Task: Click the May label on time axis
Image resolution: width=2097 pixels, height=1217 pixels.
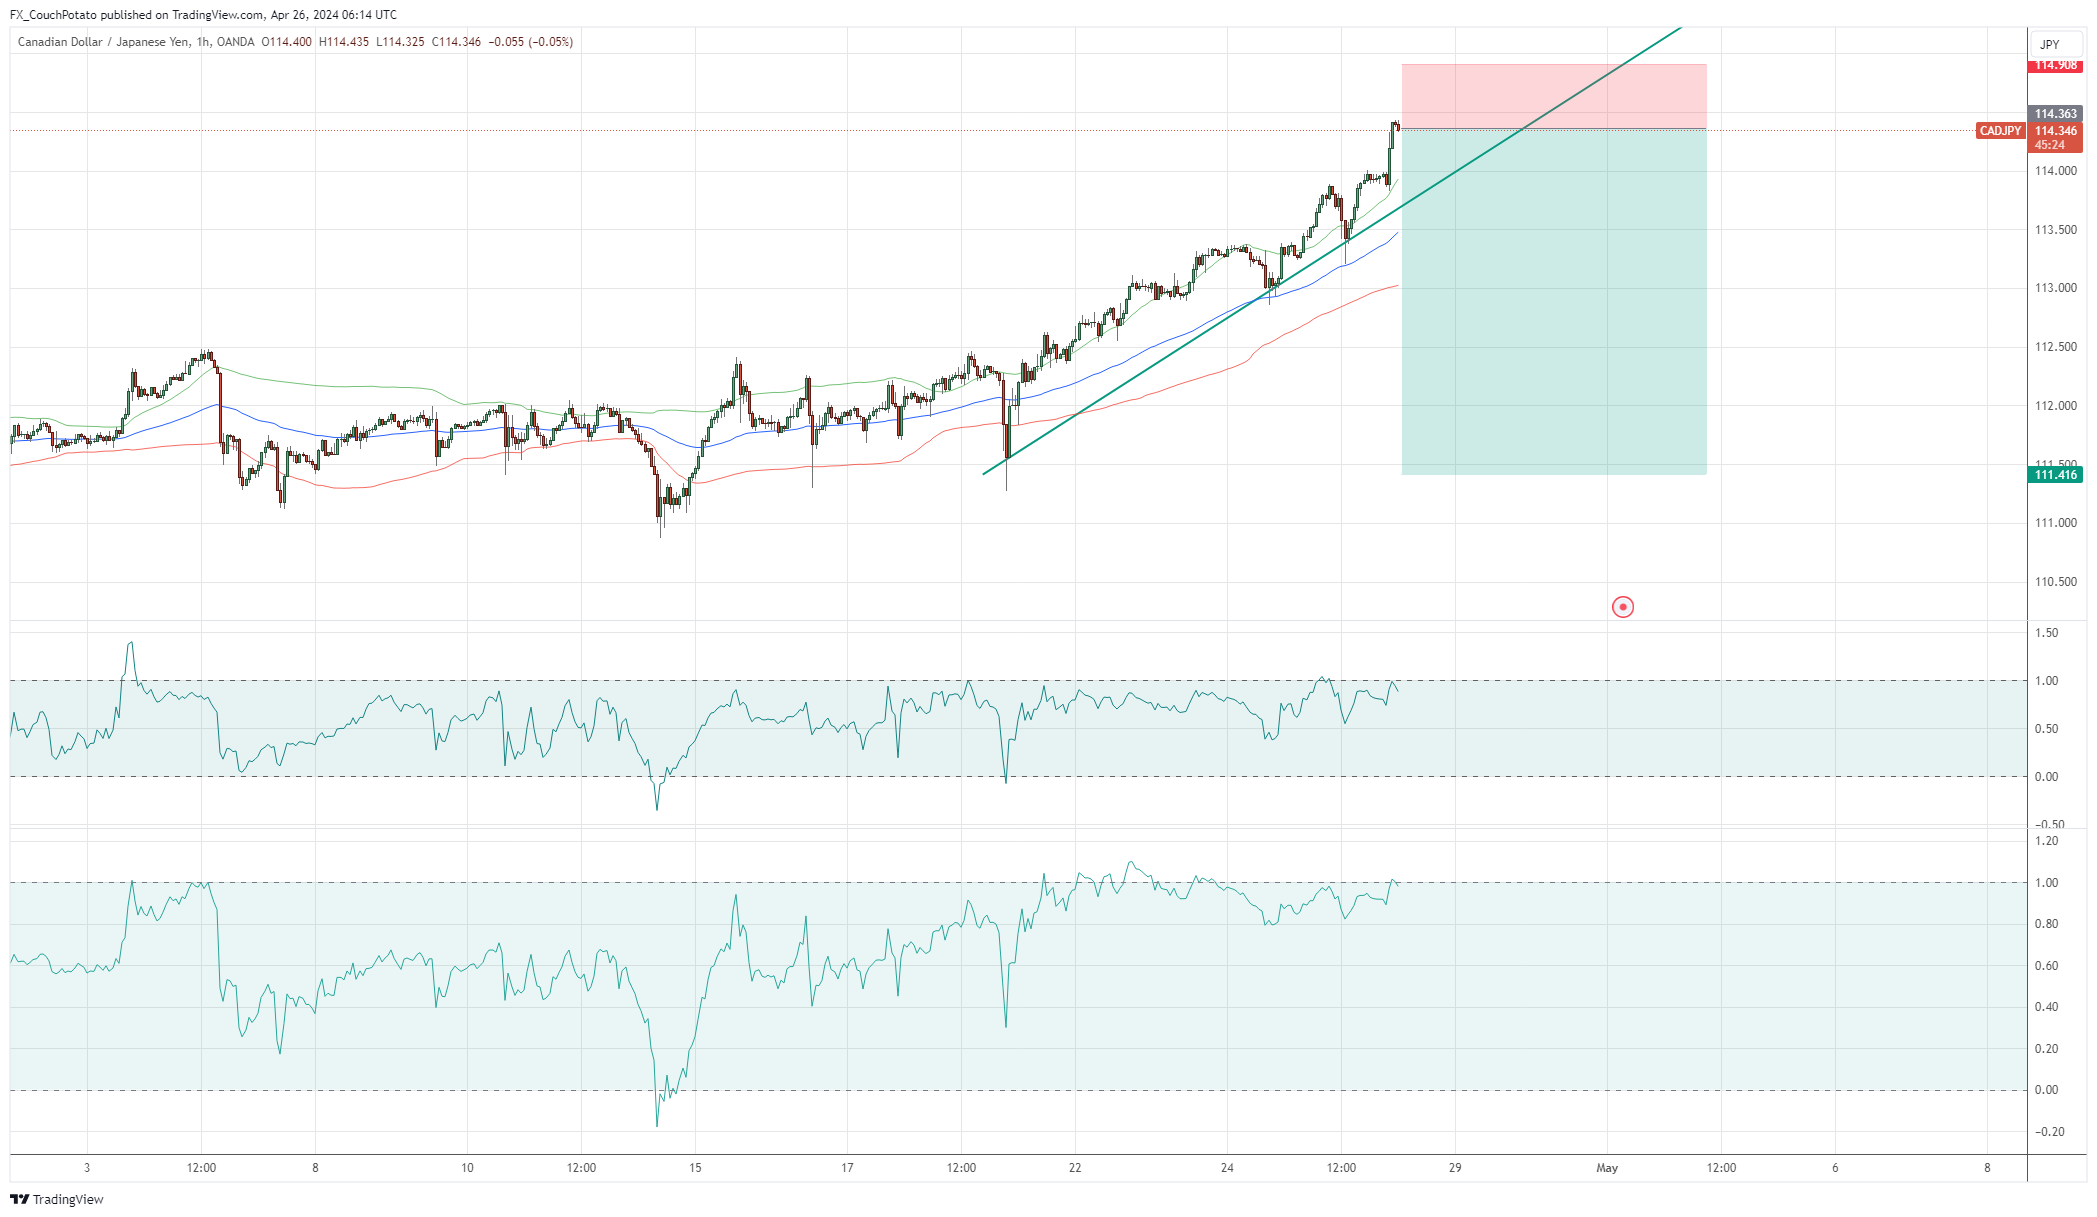Action: point(1607,1168)
